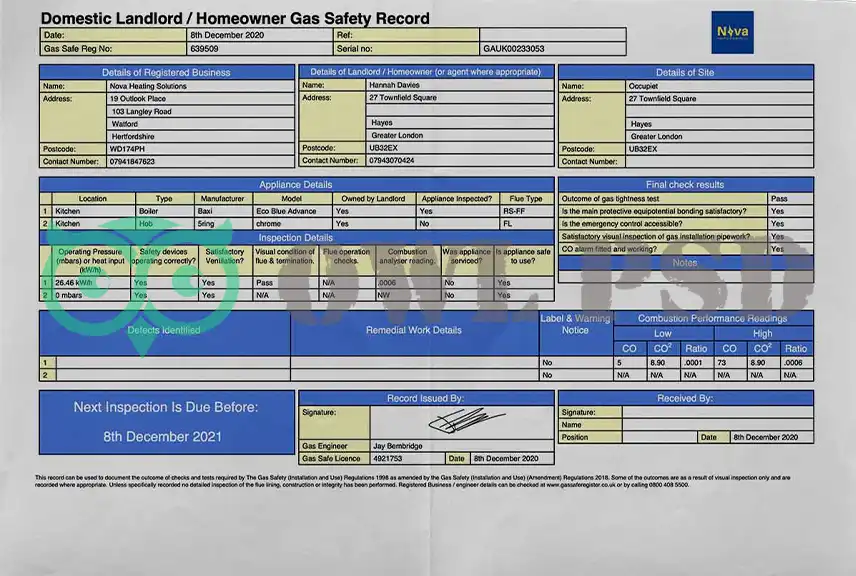This screenshot has width=856, height=576.
Task: Select the landlord name 'Hannah Davies'
Action: 394,85
